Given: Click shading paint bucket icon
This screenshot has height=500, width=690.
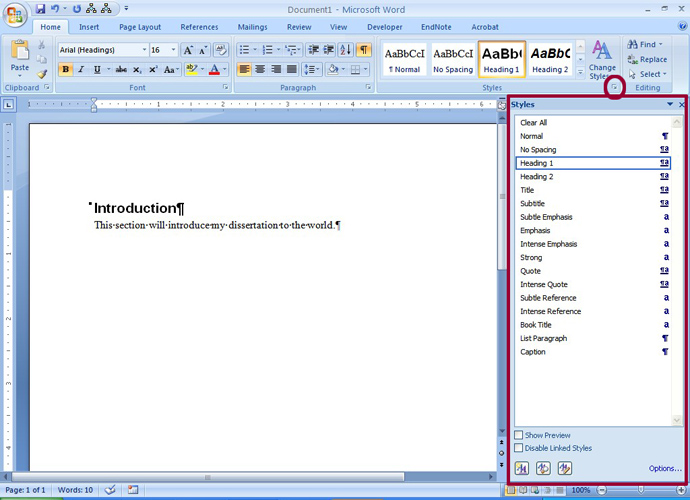Looking at the screenshot, I should (333, 69).
